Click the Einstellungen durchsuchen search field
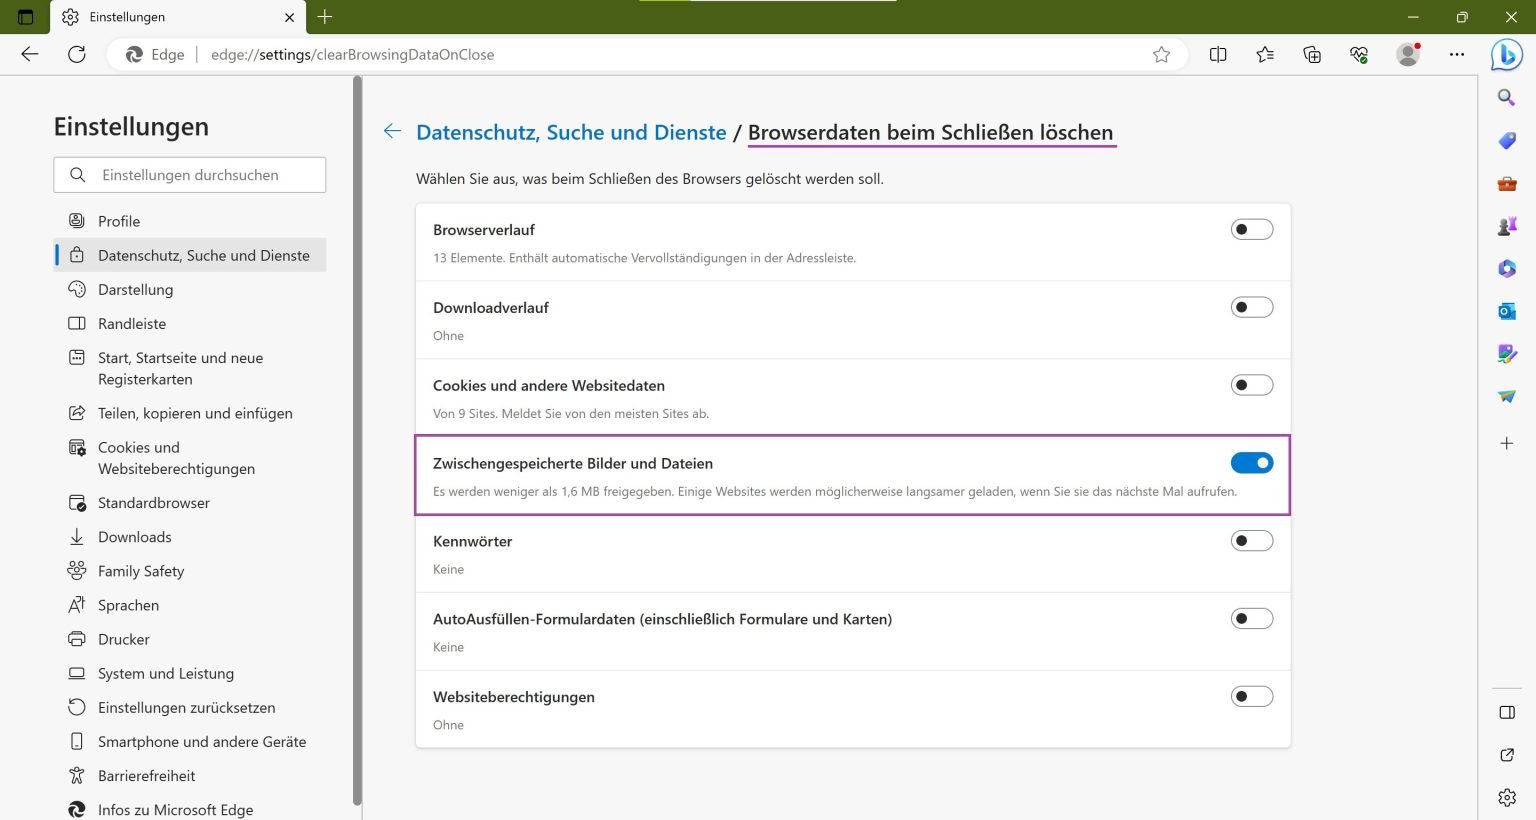This screenshot has height=820, width=1536. [190, 174]
